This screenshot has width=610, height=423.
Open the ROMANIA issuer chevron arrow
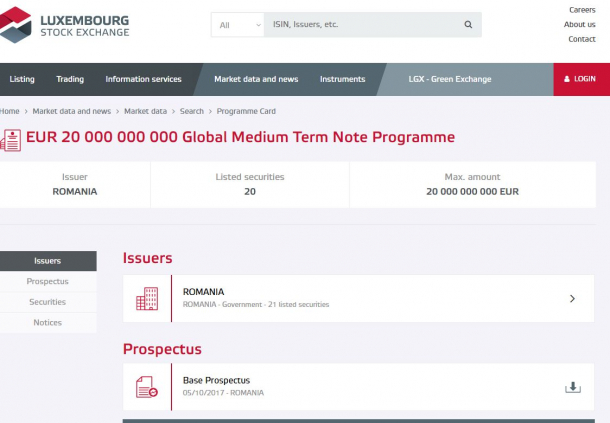tap(572, 298)
